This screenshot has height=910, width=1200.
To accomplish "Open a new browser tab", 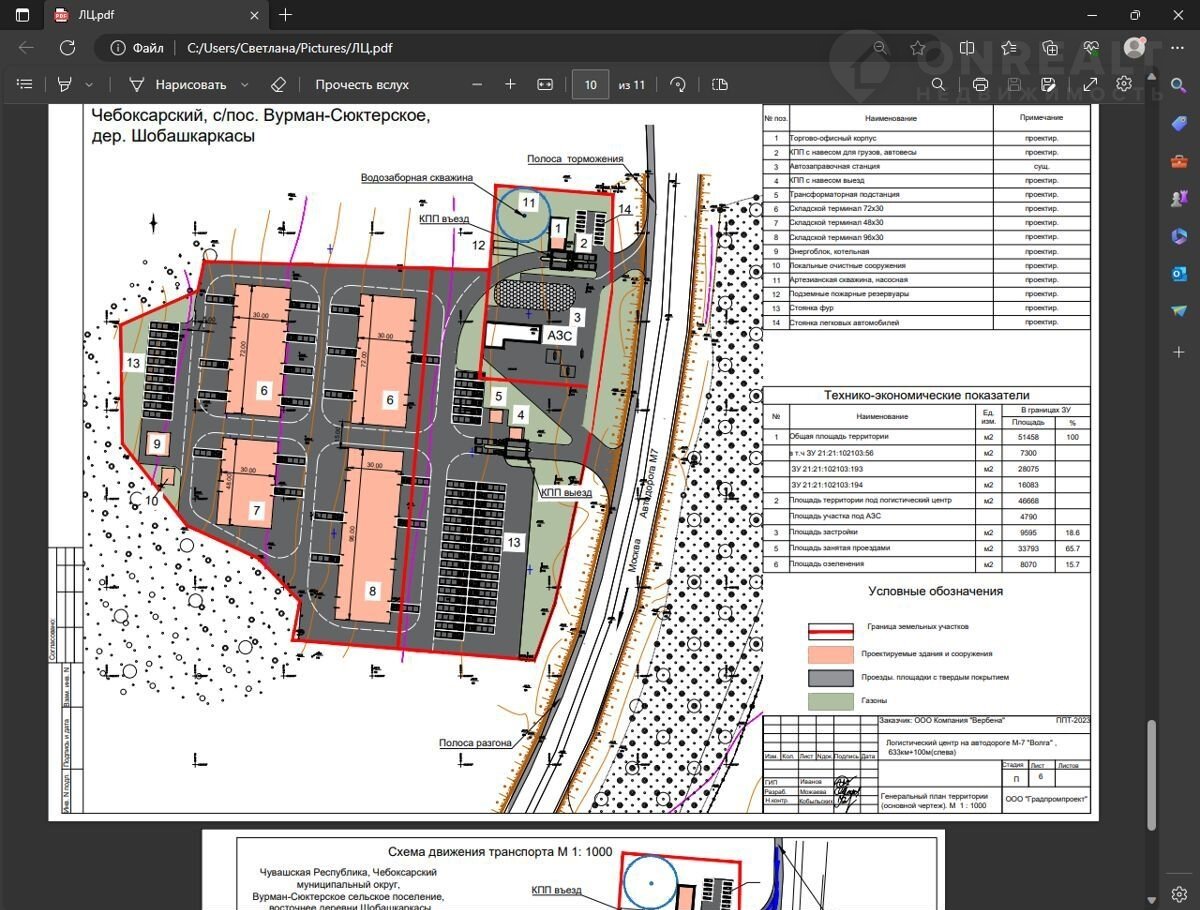I will (286, 15).
